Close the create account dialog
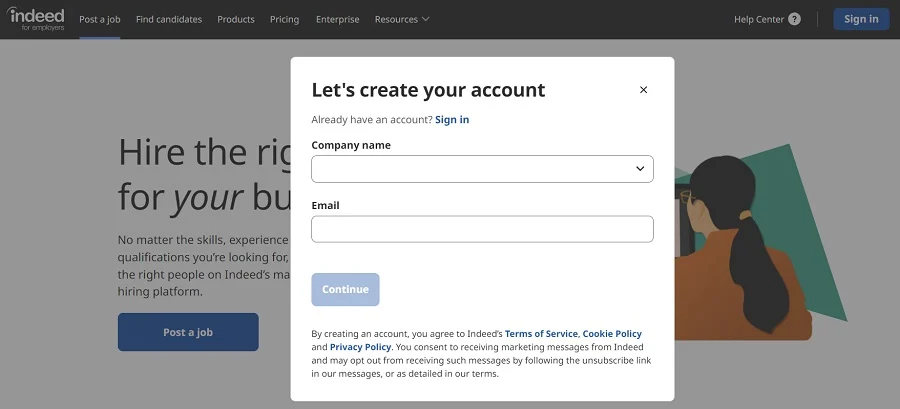The image size is (900, 409). 643,89
